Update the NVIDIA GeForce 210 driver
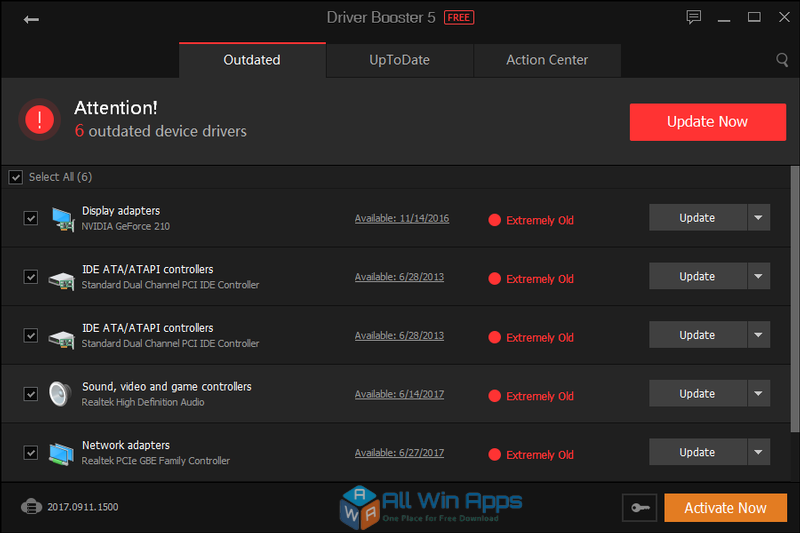 [698, 218]
